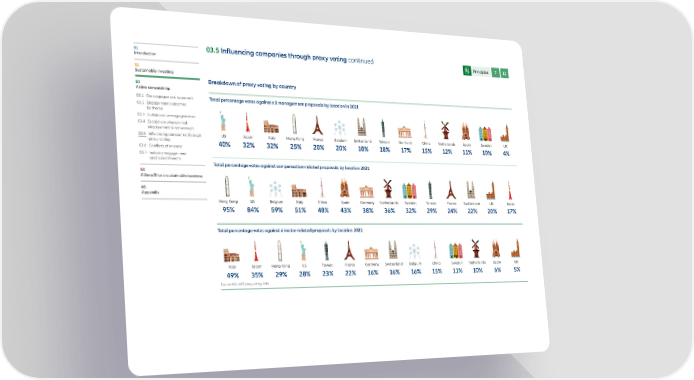Click the Tokyo Tower icon for Japan at 35%
This screenshot has height=380, width=694.
(x=255, y=251)
